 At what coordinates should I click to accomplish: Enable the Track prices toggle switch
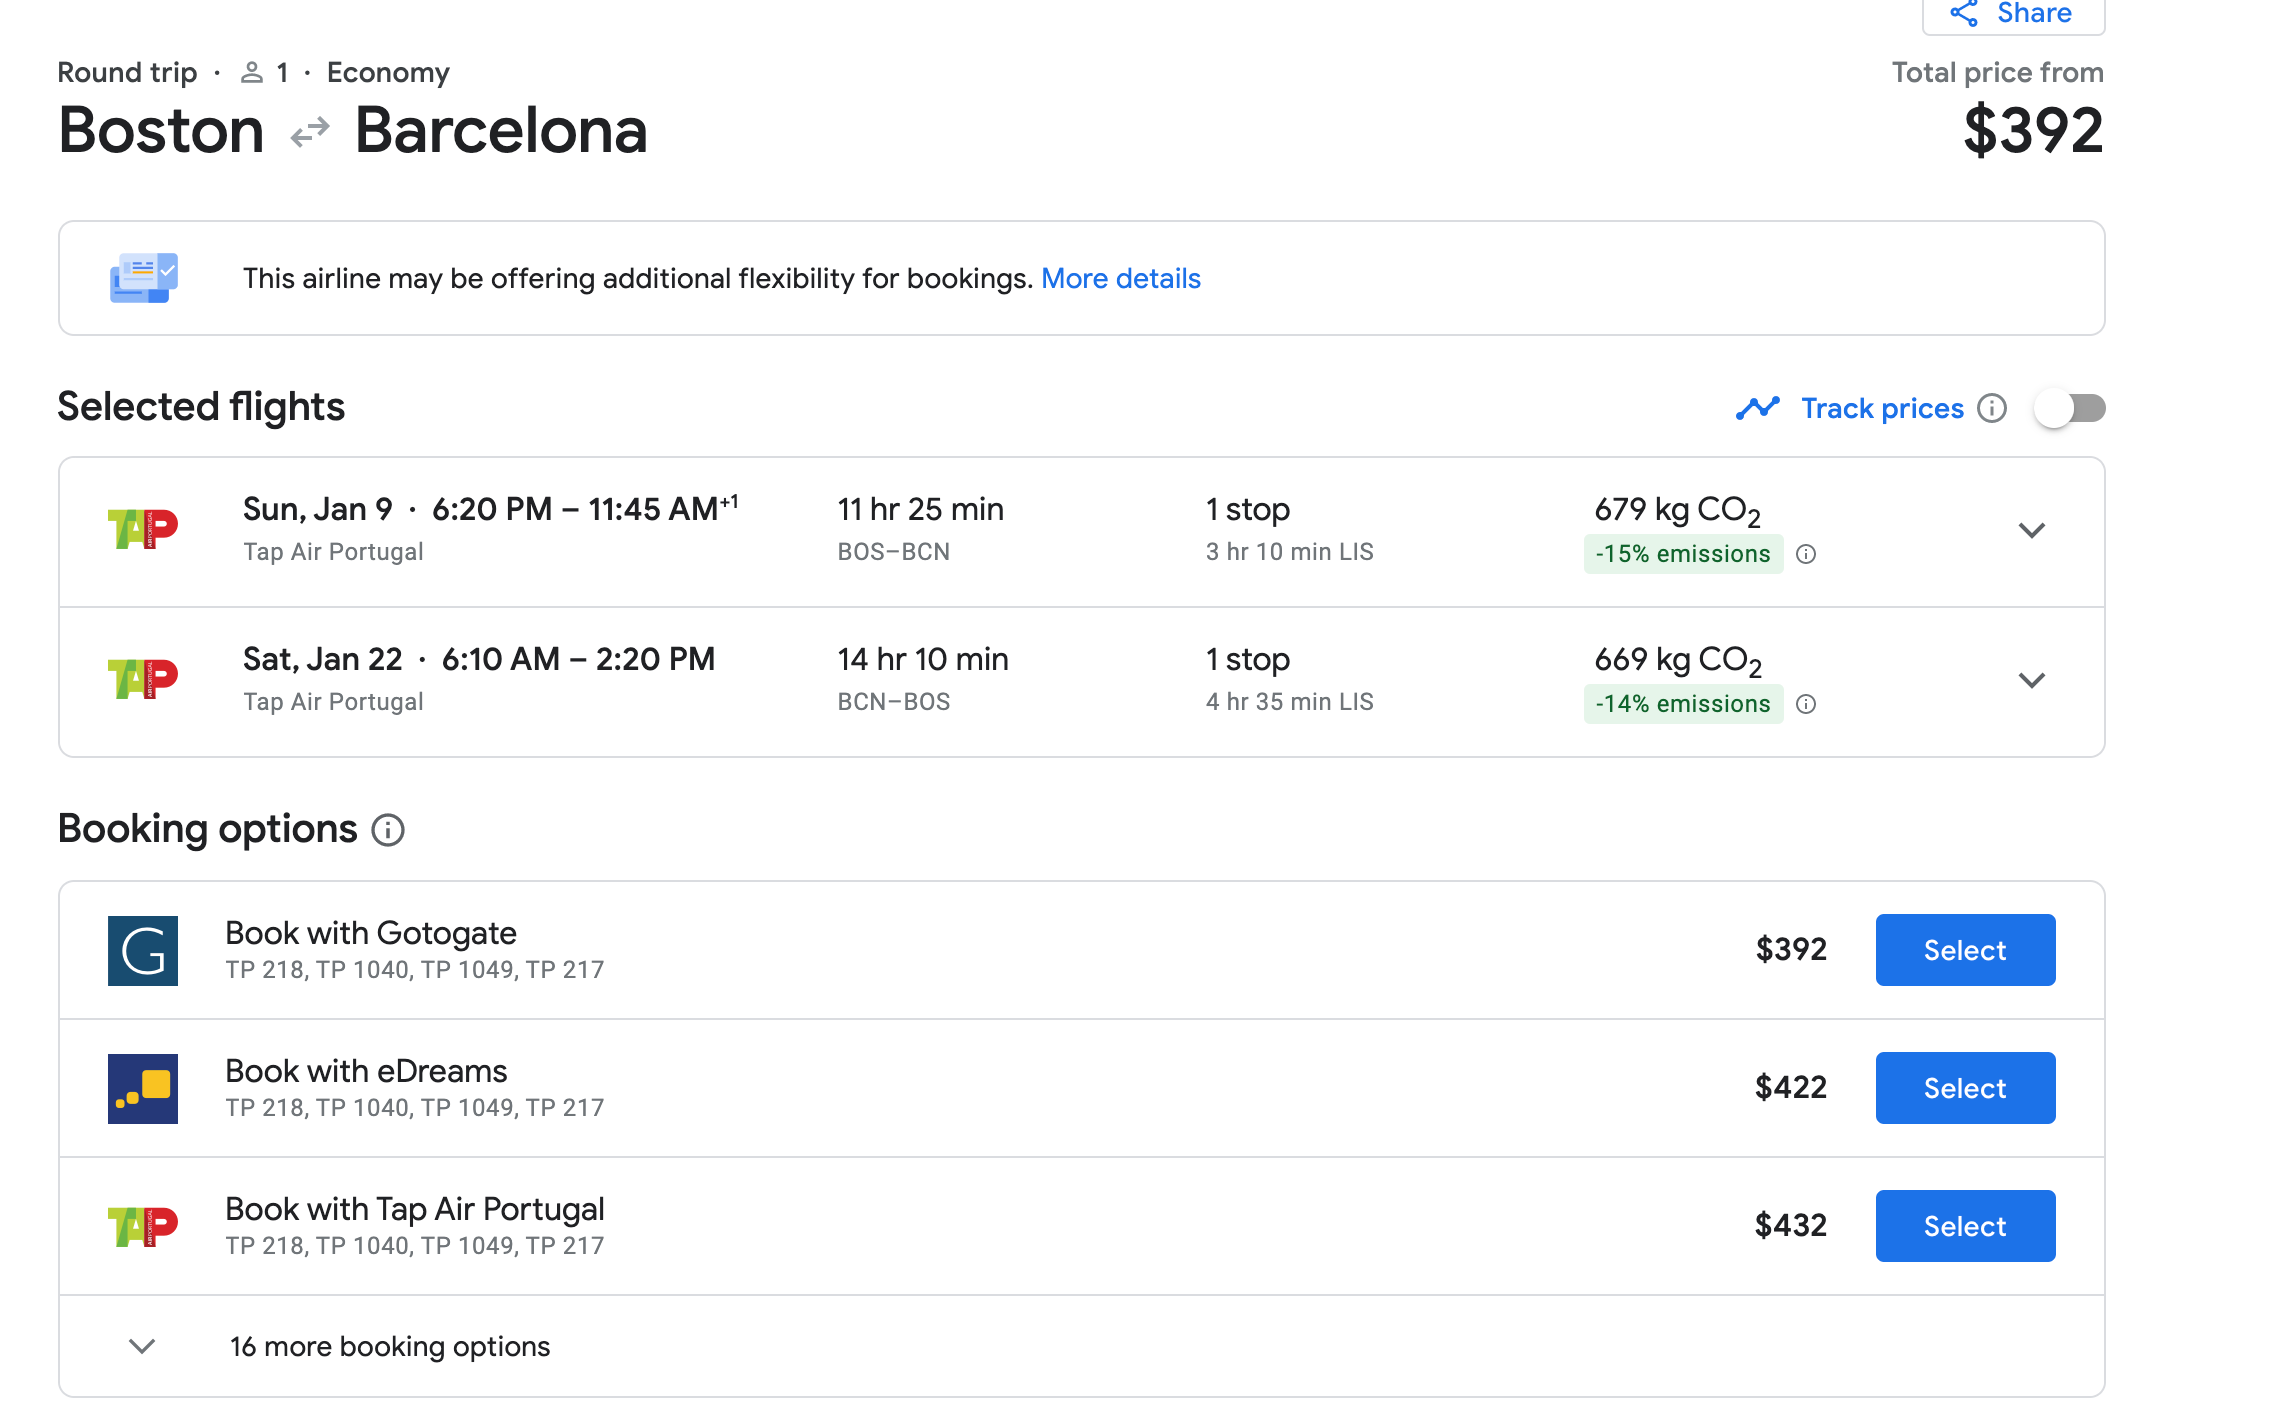(x=2069, y=407)
